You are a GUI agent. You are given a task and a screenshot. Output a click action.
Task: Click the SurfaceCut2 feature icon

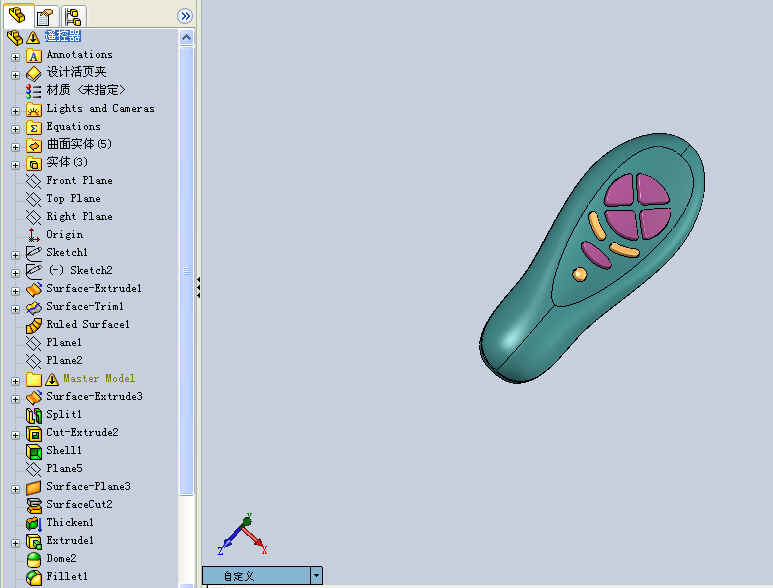click(x=34, y=506)
